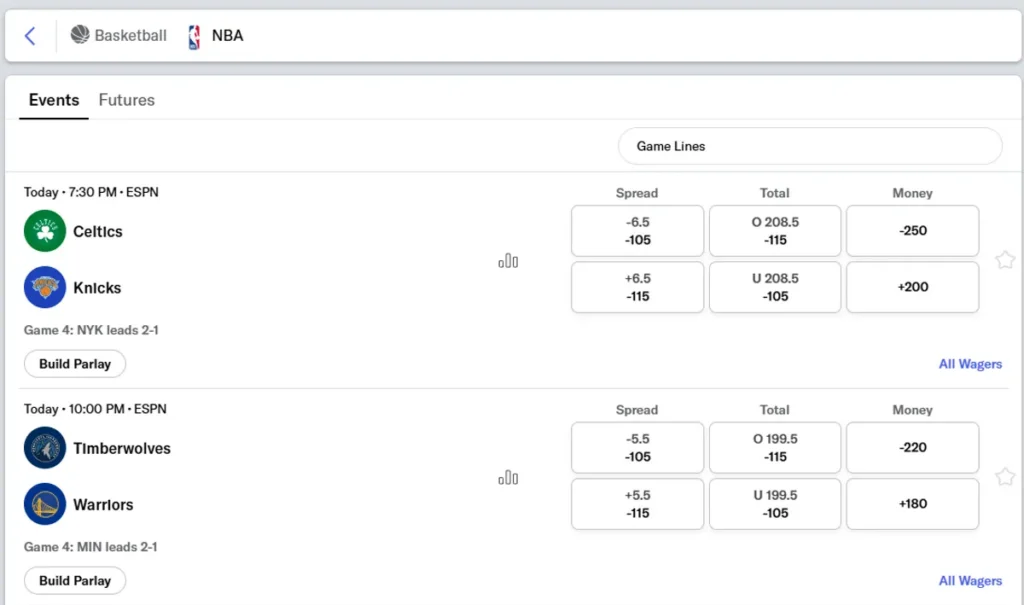Open All Wagers for Celtics game

(x=970, y=364)
